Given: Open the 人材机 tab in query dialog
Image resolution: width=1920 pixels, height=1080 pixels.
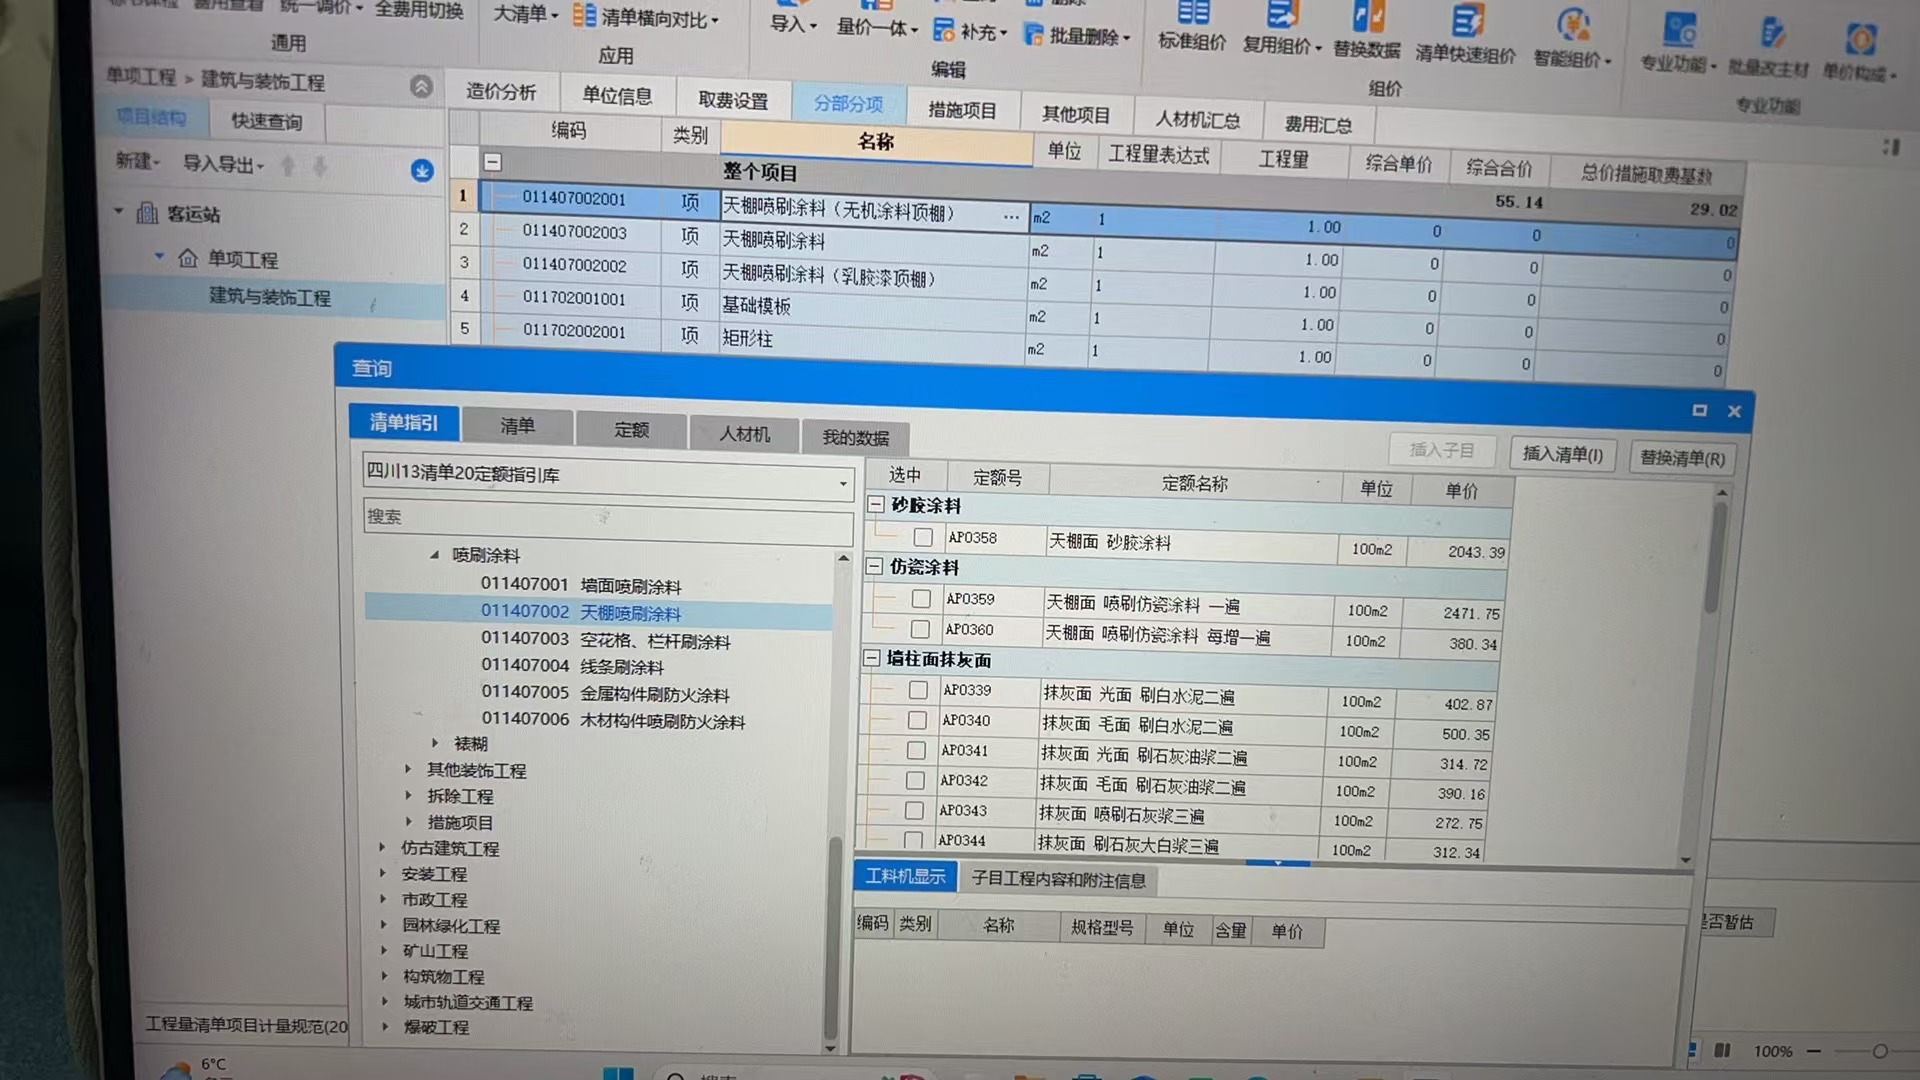Looking at the screenshot, I should 745,434.
